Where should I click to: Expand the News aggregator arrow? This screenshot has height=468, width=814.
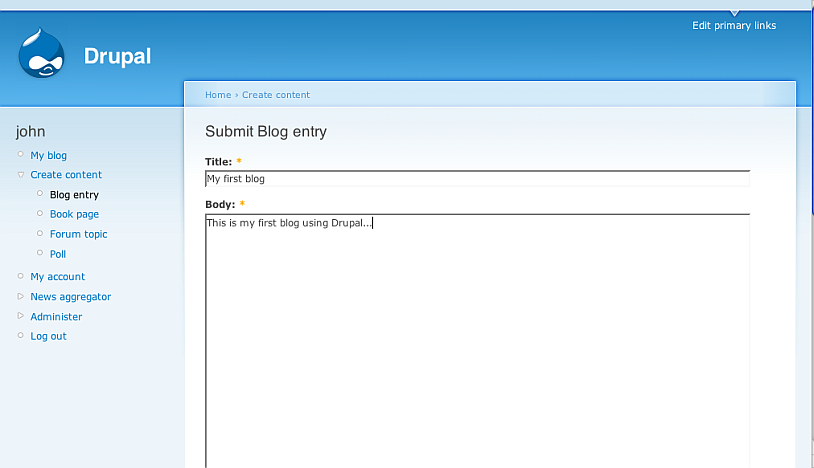[x=21, y=297]
